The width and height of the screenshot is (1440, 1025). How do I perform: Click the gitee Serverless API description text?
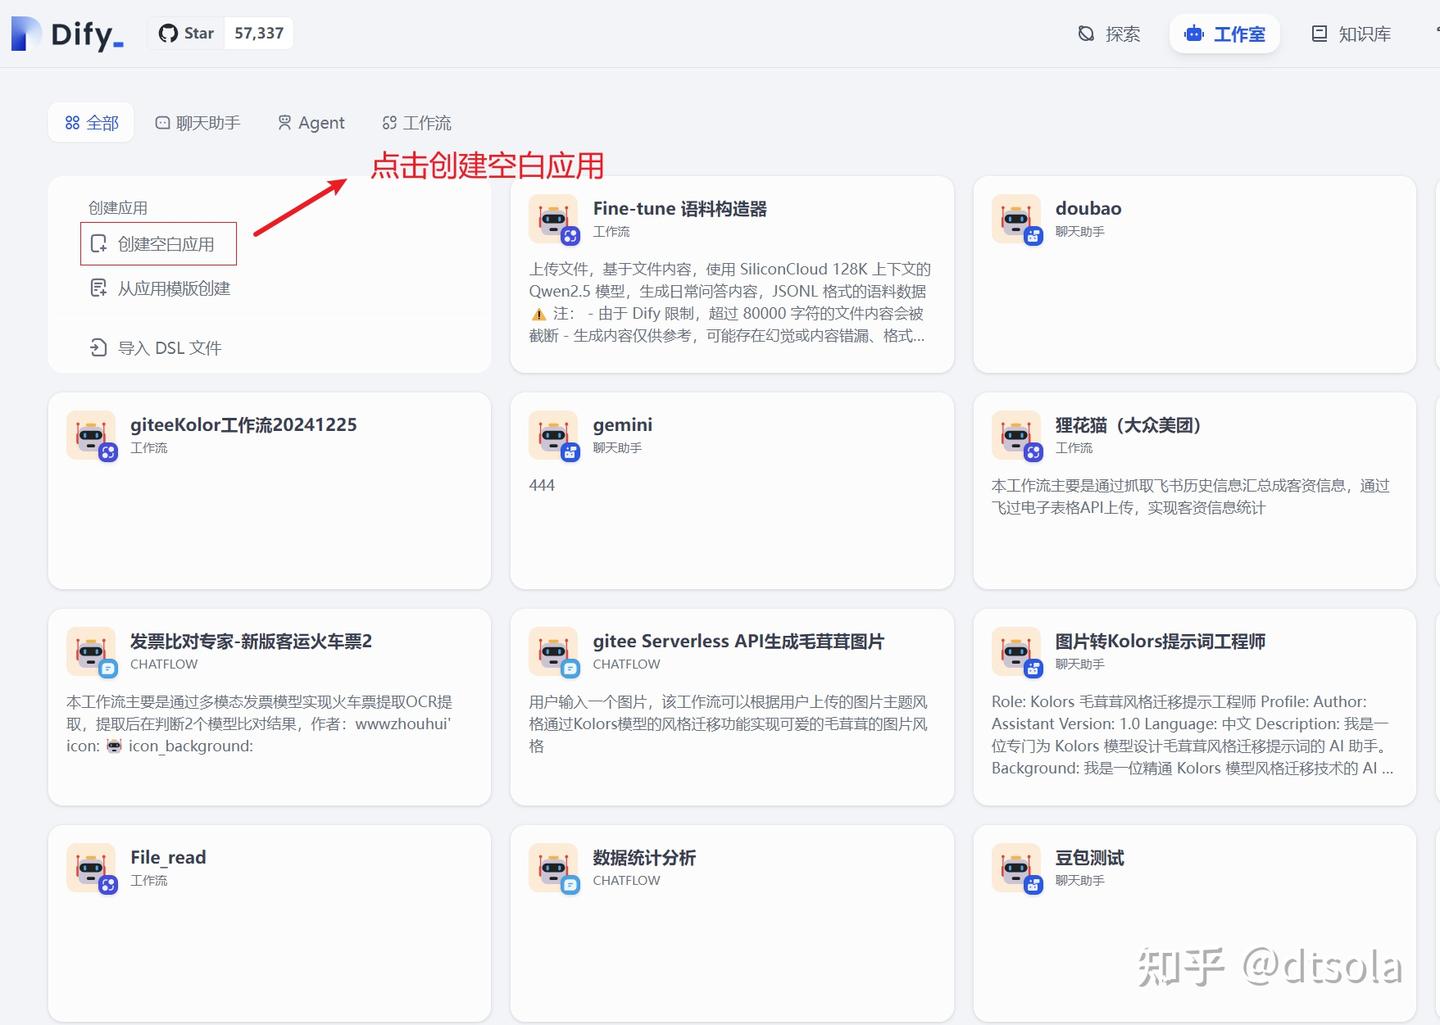coord(728,724)
